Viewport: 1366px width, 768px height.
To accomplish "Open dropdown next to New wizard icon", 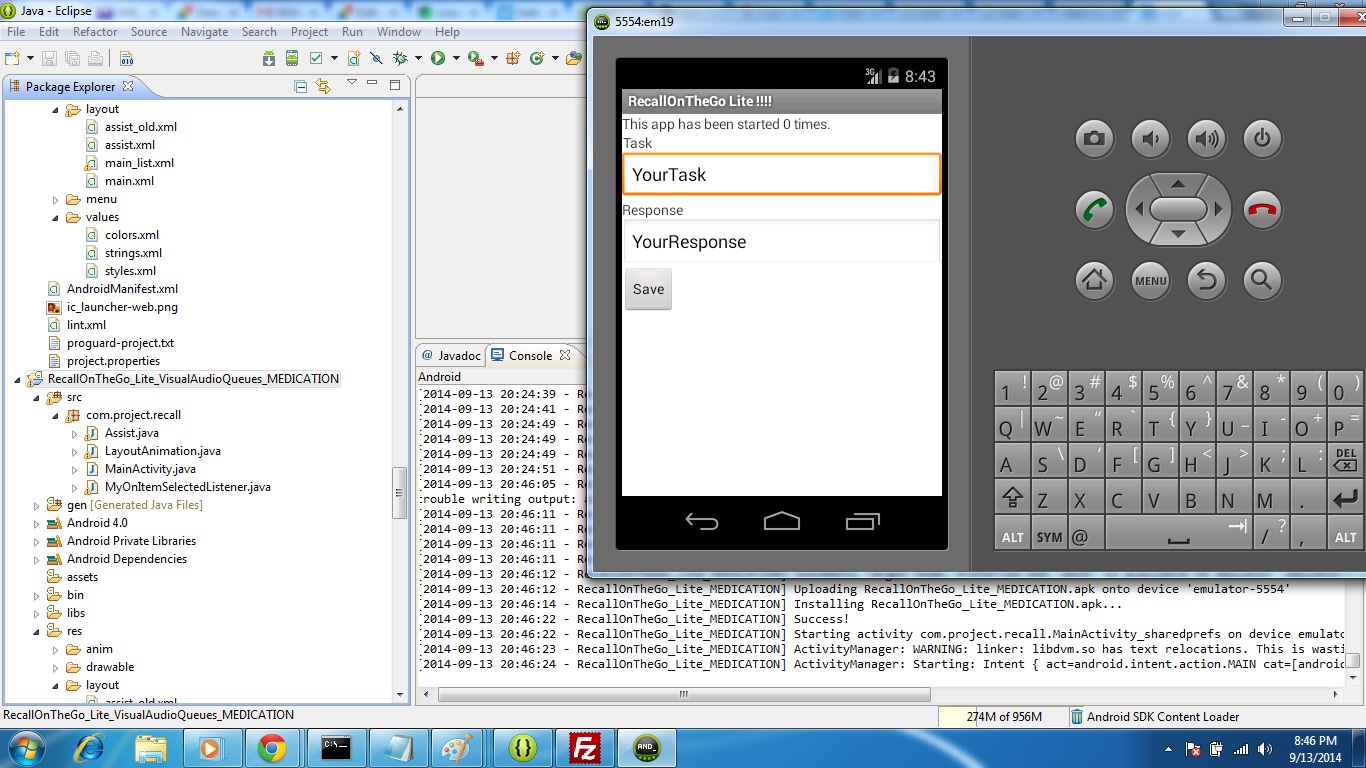I will 30,58.
